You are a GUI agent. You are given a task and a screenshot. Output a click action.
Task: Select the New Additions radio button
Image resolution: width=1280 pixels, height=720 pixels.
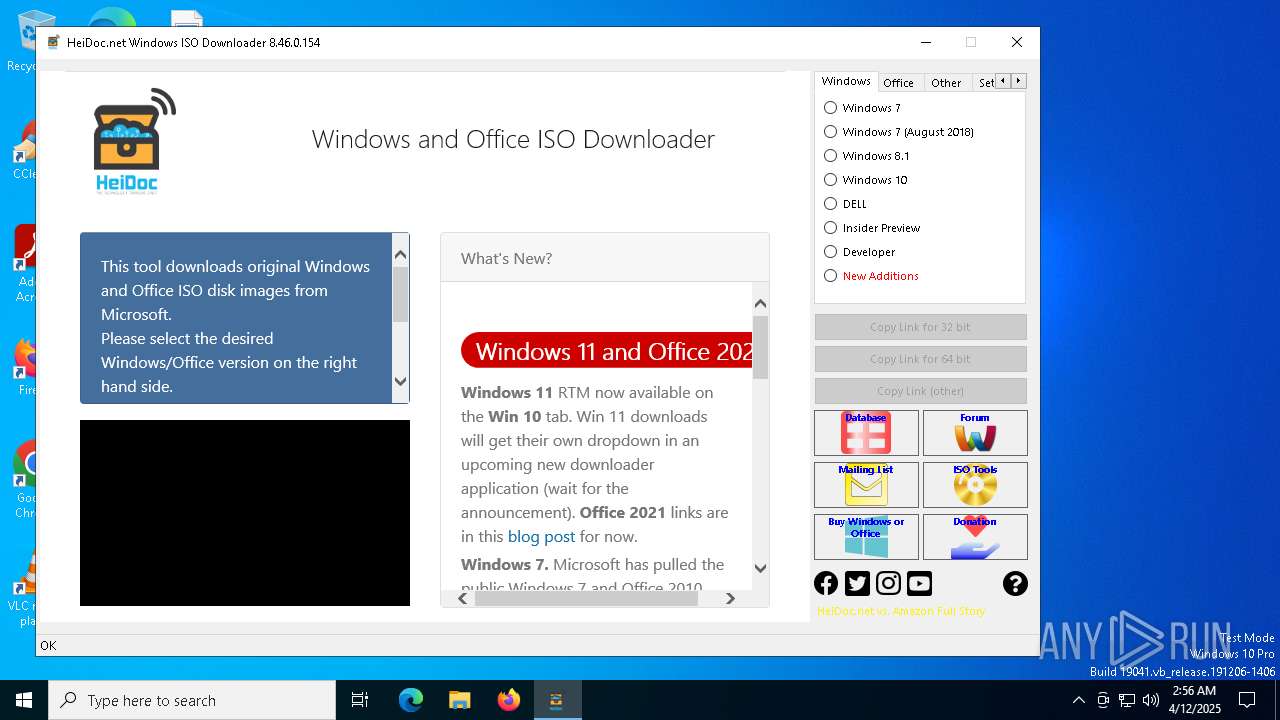pyautogui.click(x=830, y=275)
